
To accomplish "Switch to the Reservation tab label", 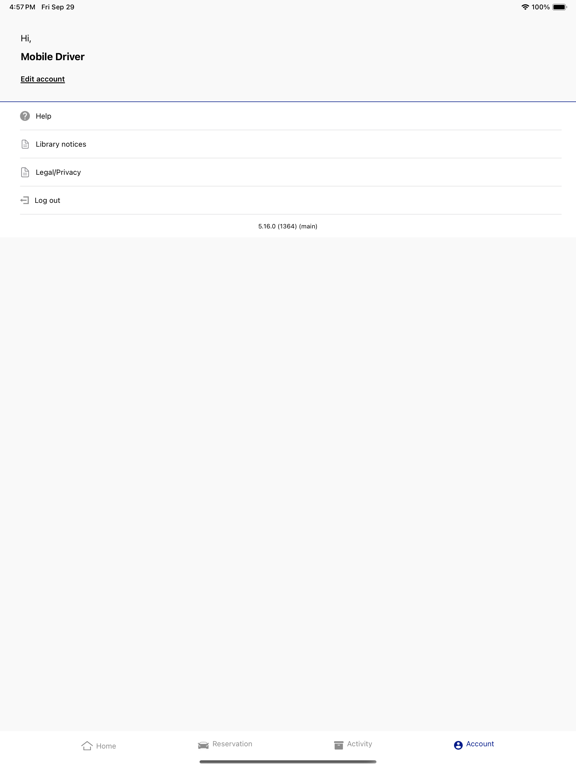I will click(232, 744).
